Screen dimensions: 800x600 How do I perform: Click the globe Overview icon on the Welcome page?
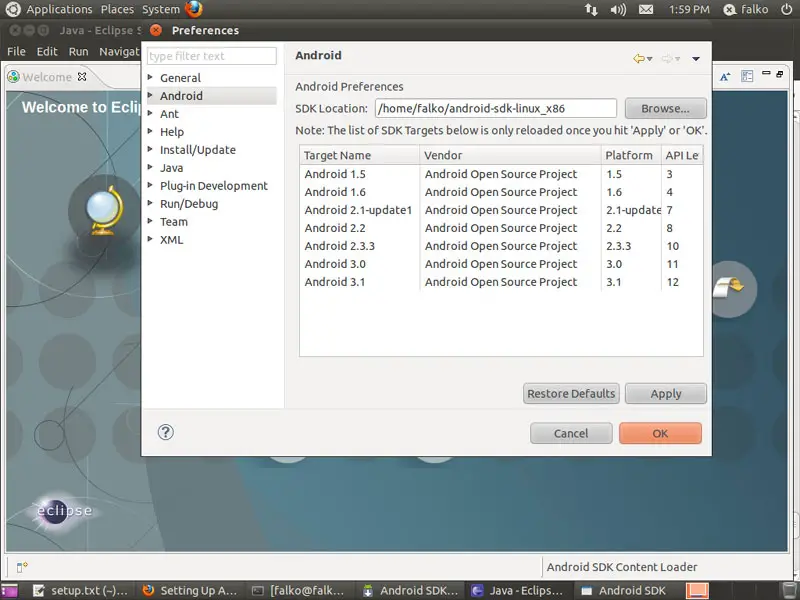click(x=104, y=211)
